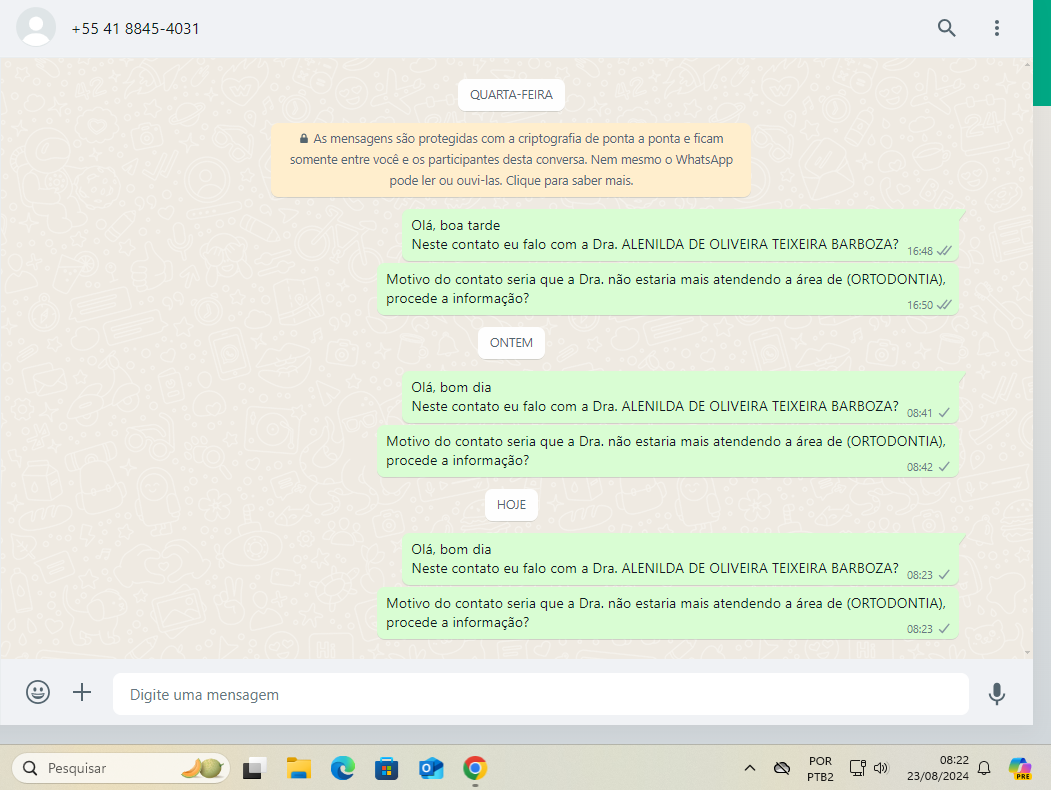Image resolution: width=1051 pixels, height=790 pixels.
Task: Click the plus attach icon
Action: coord(82,692)
